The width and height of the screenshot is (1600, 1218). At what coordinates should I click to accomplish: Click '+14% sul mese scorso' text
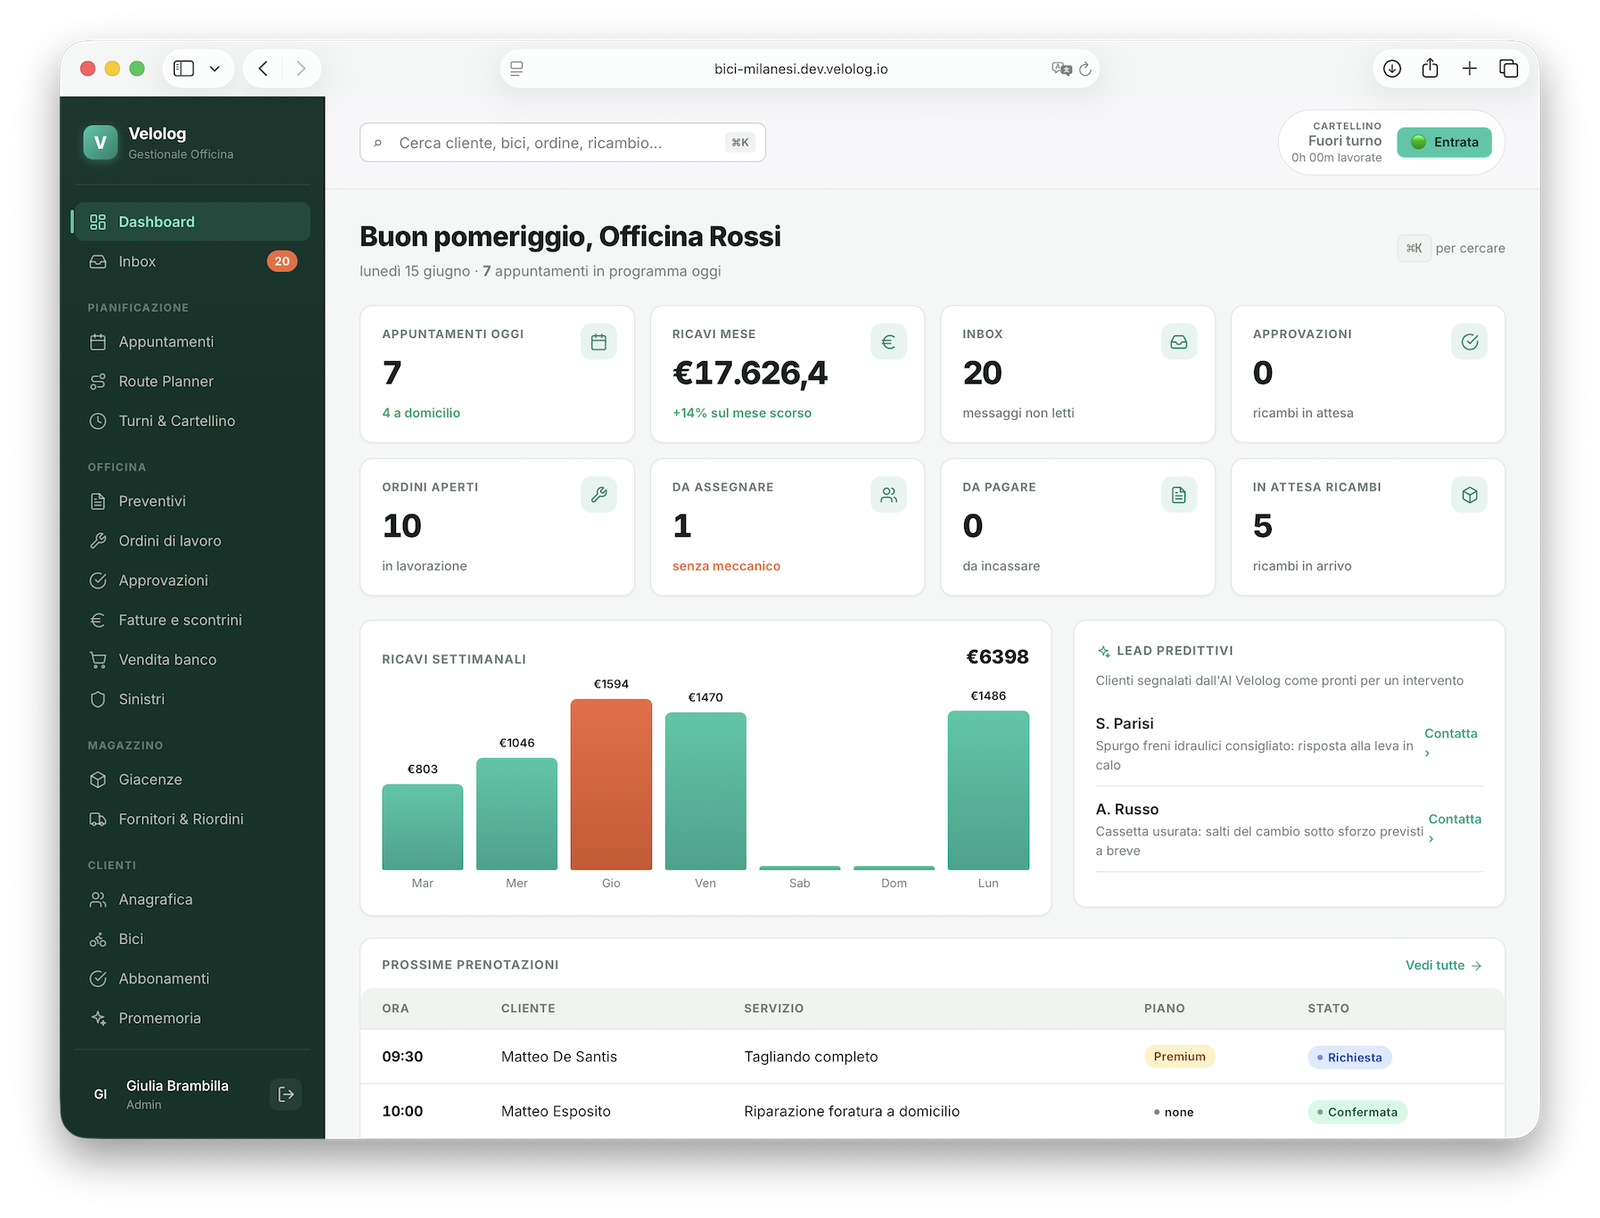pos(742,413)
